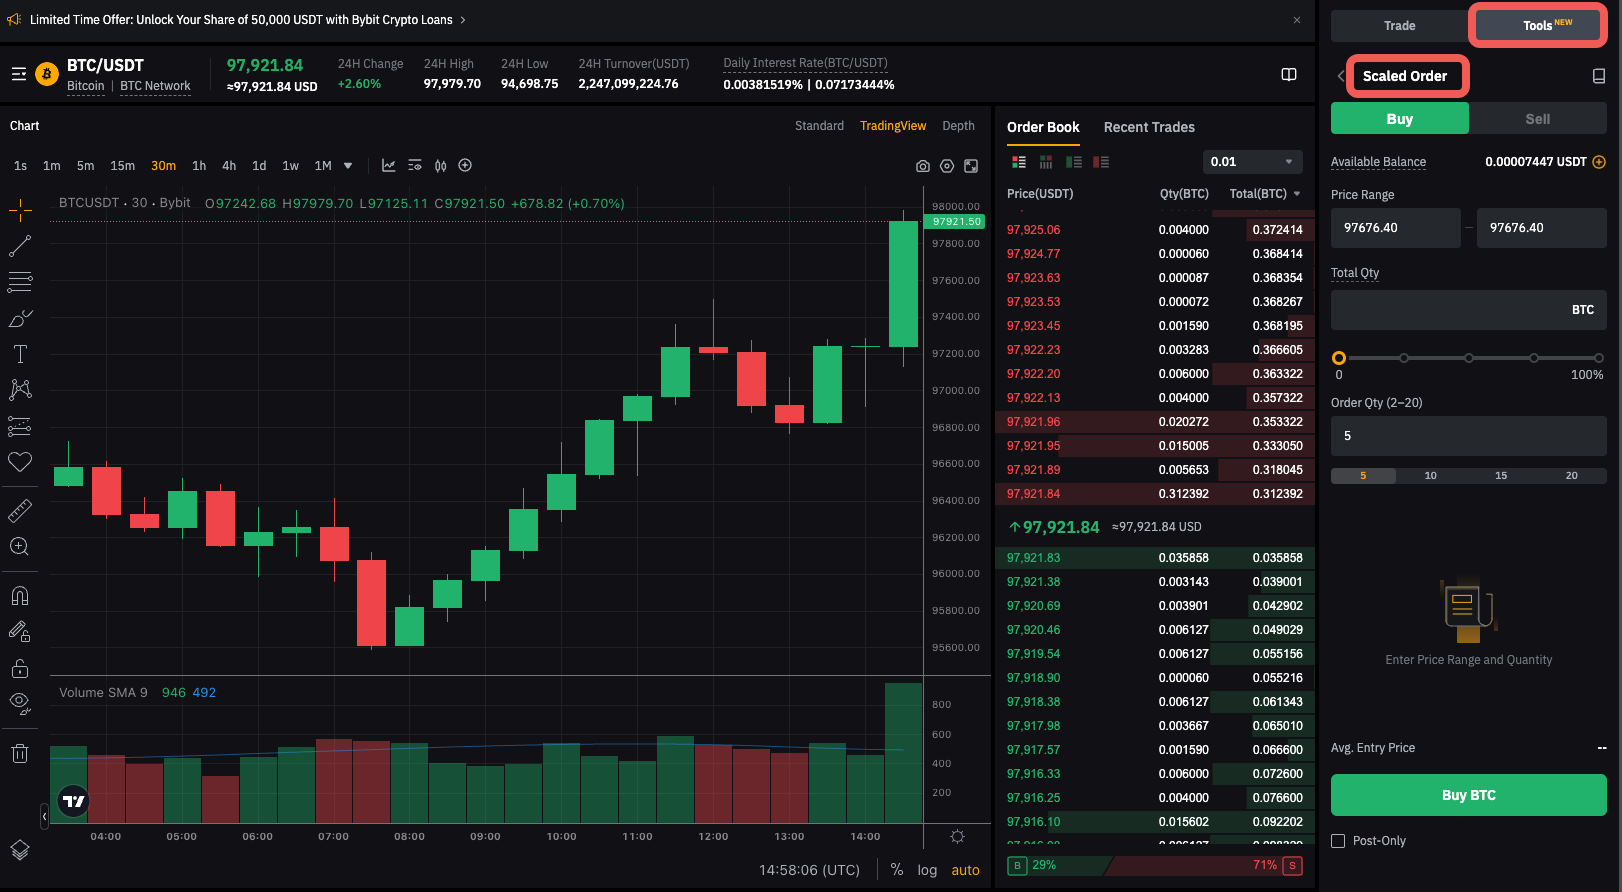Click the green Buy BTC button
Image resolution: width=1622 pixels, height=892 pixels.
click(1468, 795)
